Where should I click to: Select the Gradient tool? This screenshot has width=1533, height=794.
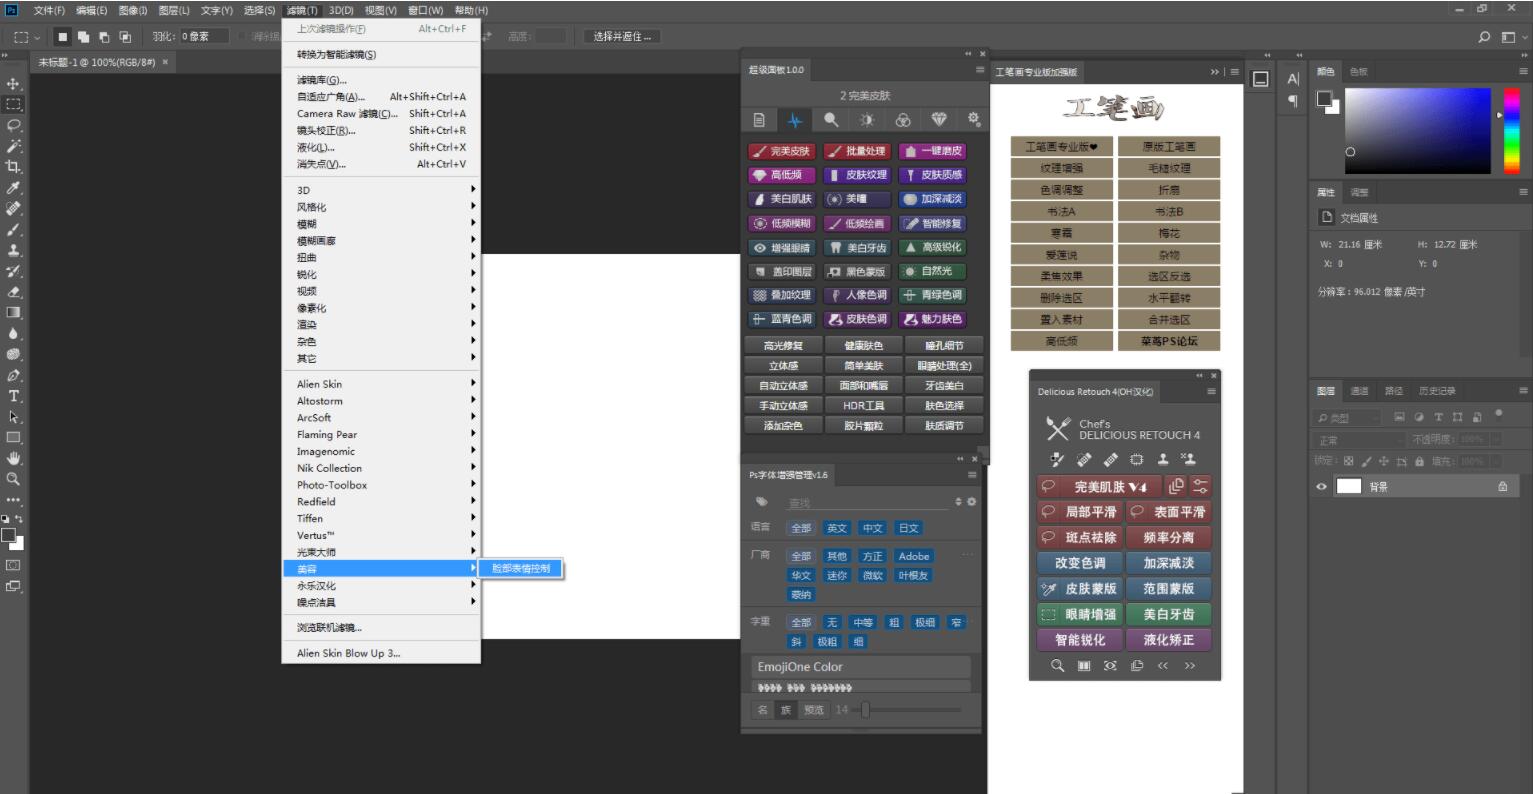pyautogui.click(x=14, y=313)
